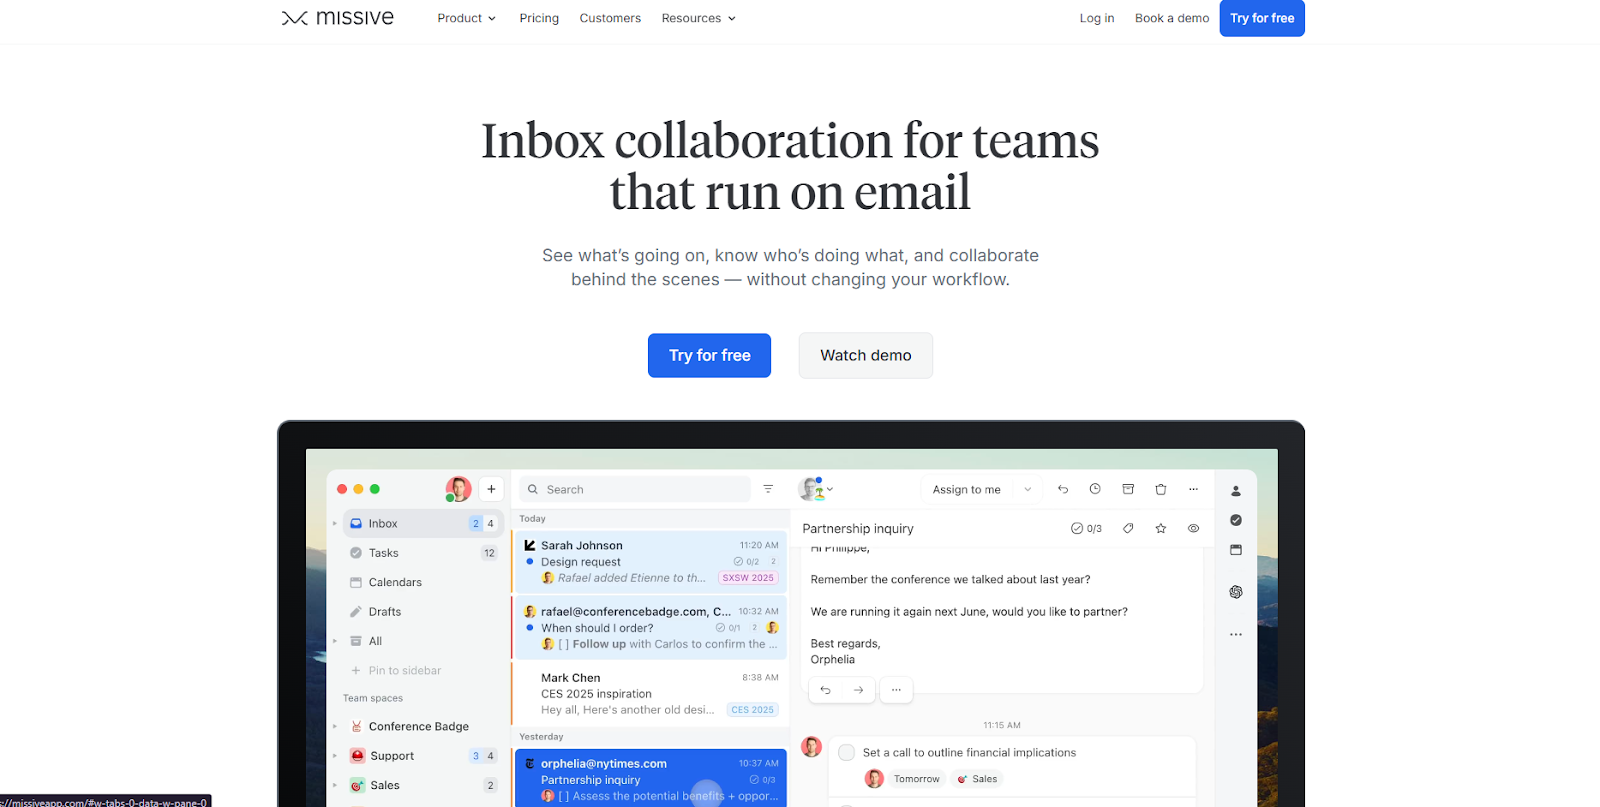This screenshot has width=1600, height=807.
Task: Click the Assign to me button
Action: coord(966,489)
